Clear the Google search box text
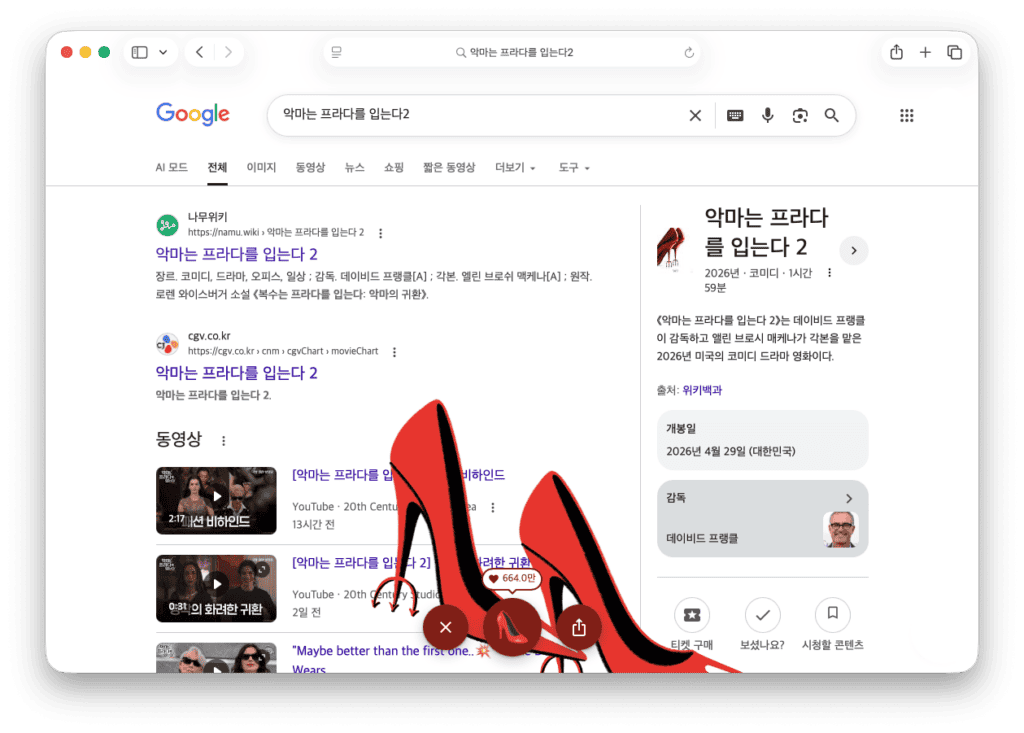This screenshot has width=1024, height=733. pyautogui.click(x=696, y=116)
